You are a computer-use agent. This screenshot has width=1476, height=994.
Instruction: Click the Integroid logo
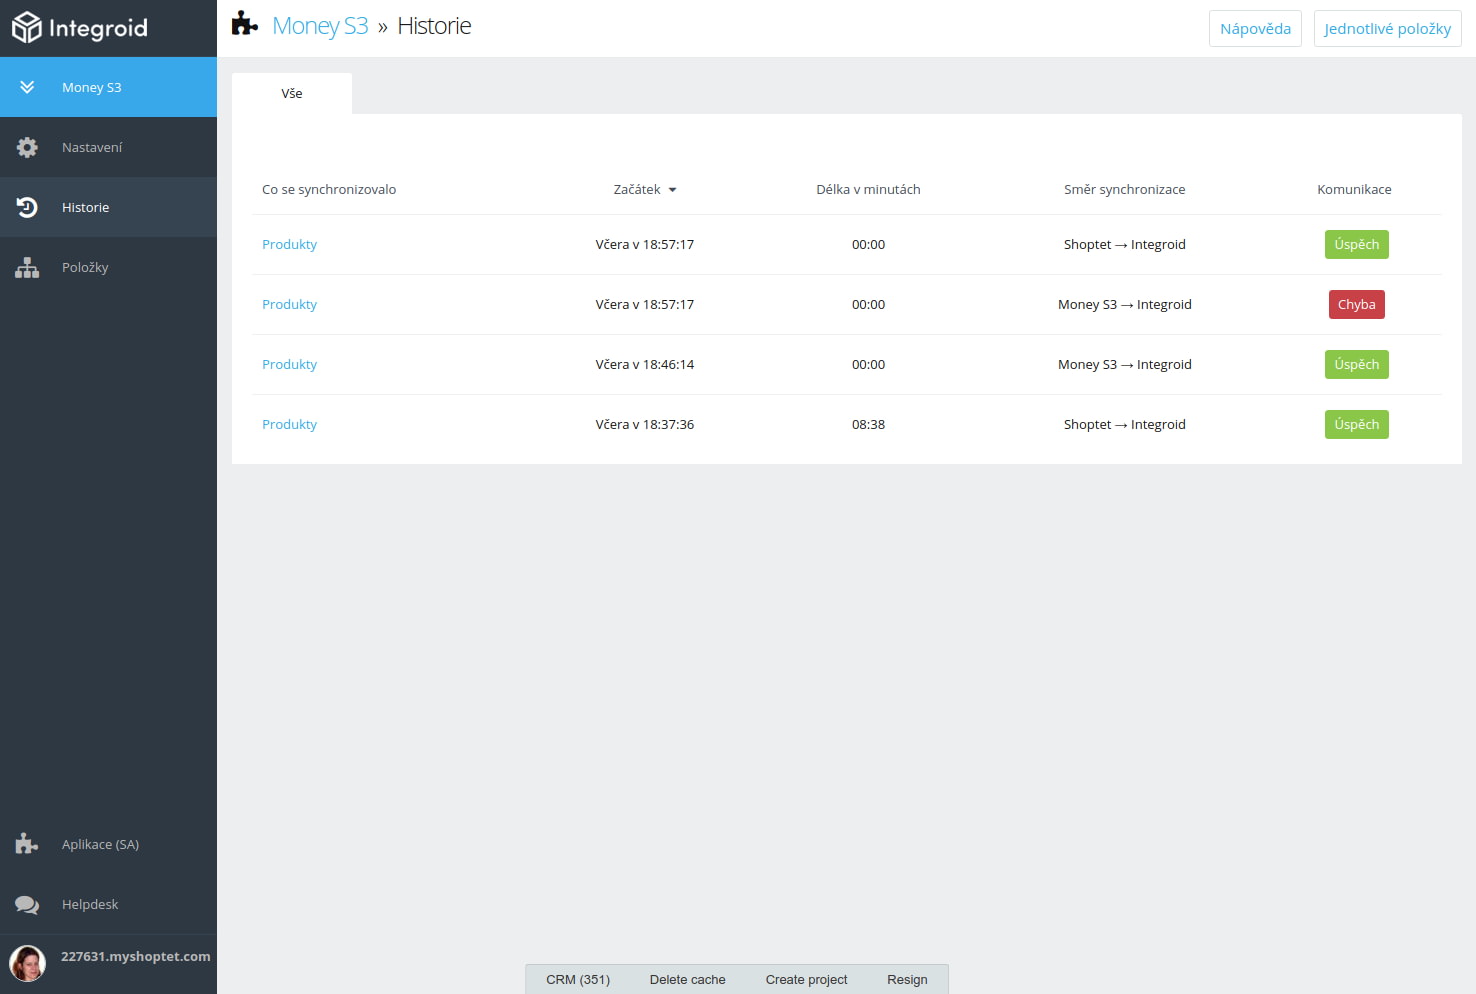pyautogui.click(x=80, y=28)
